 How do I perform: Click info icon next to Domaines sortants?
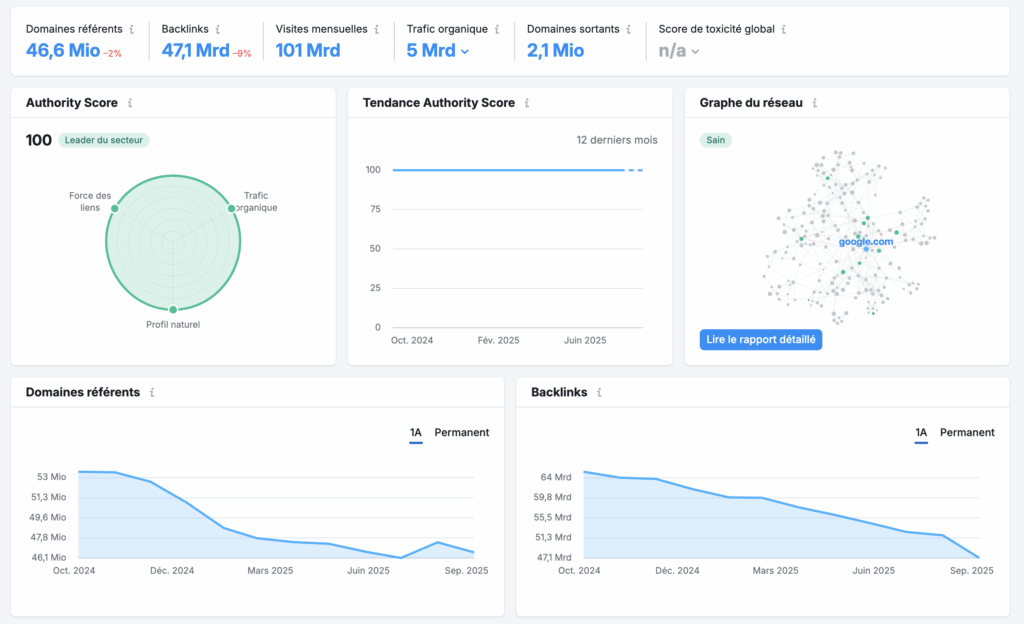pyautogui.click(x=629, y=30)
